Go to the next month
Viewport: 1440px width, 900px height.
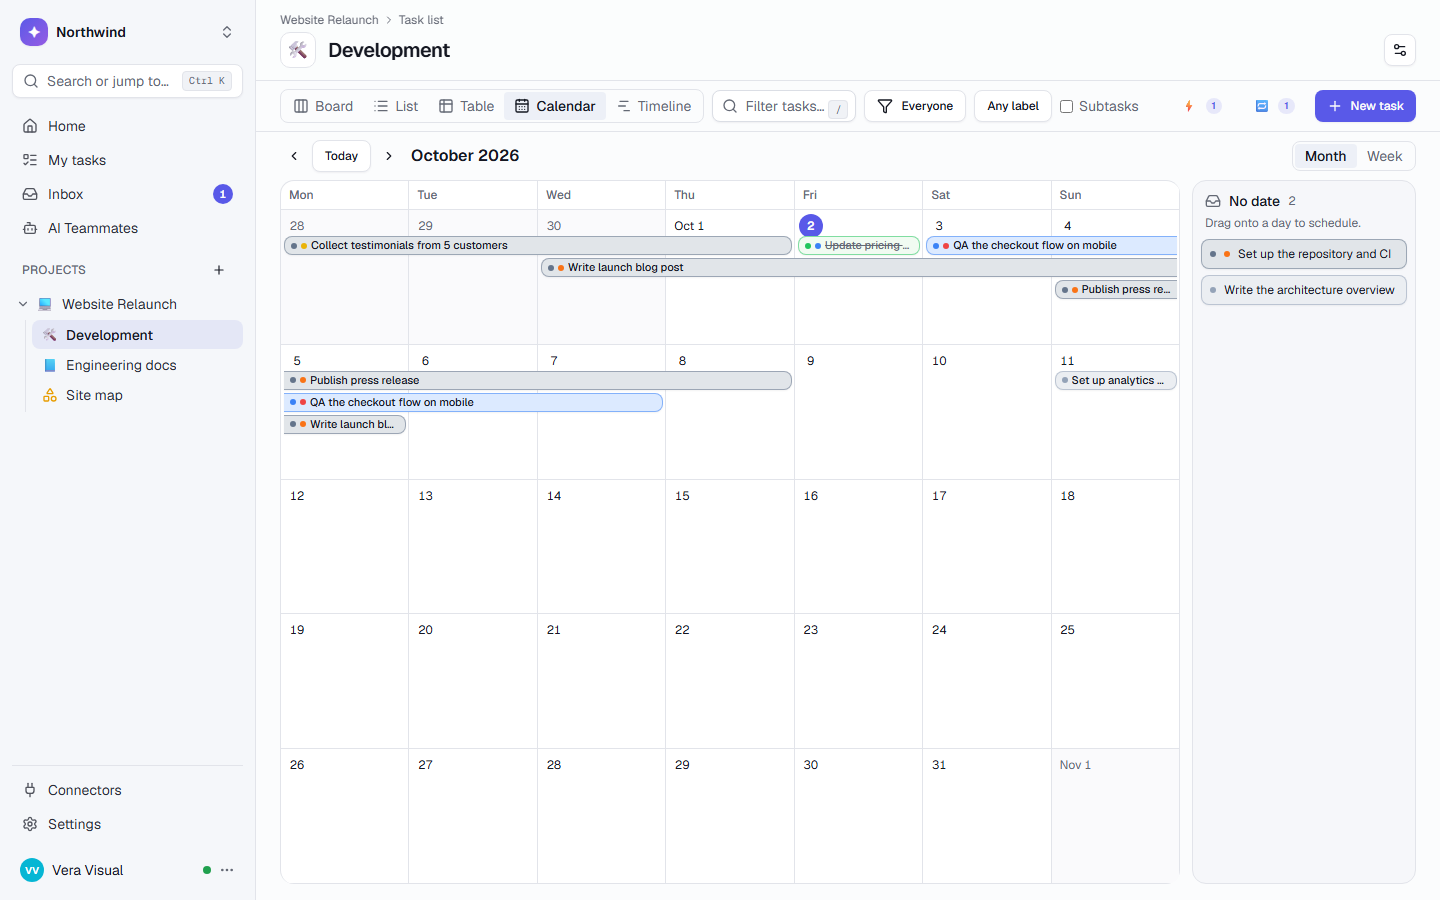pos(389,156)
